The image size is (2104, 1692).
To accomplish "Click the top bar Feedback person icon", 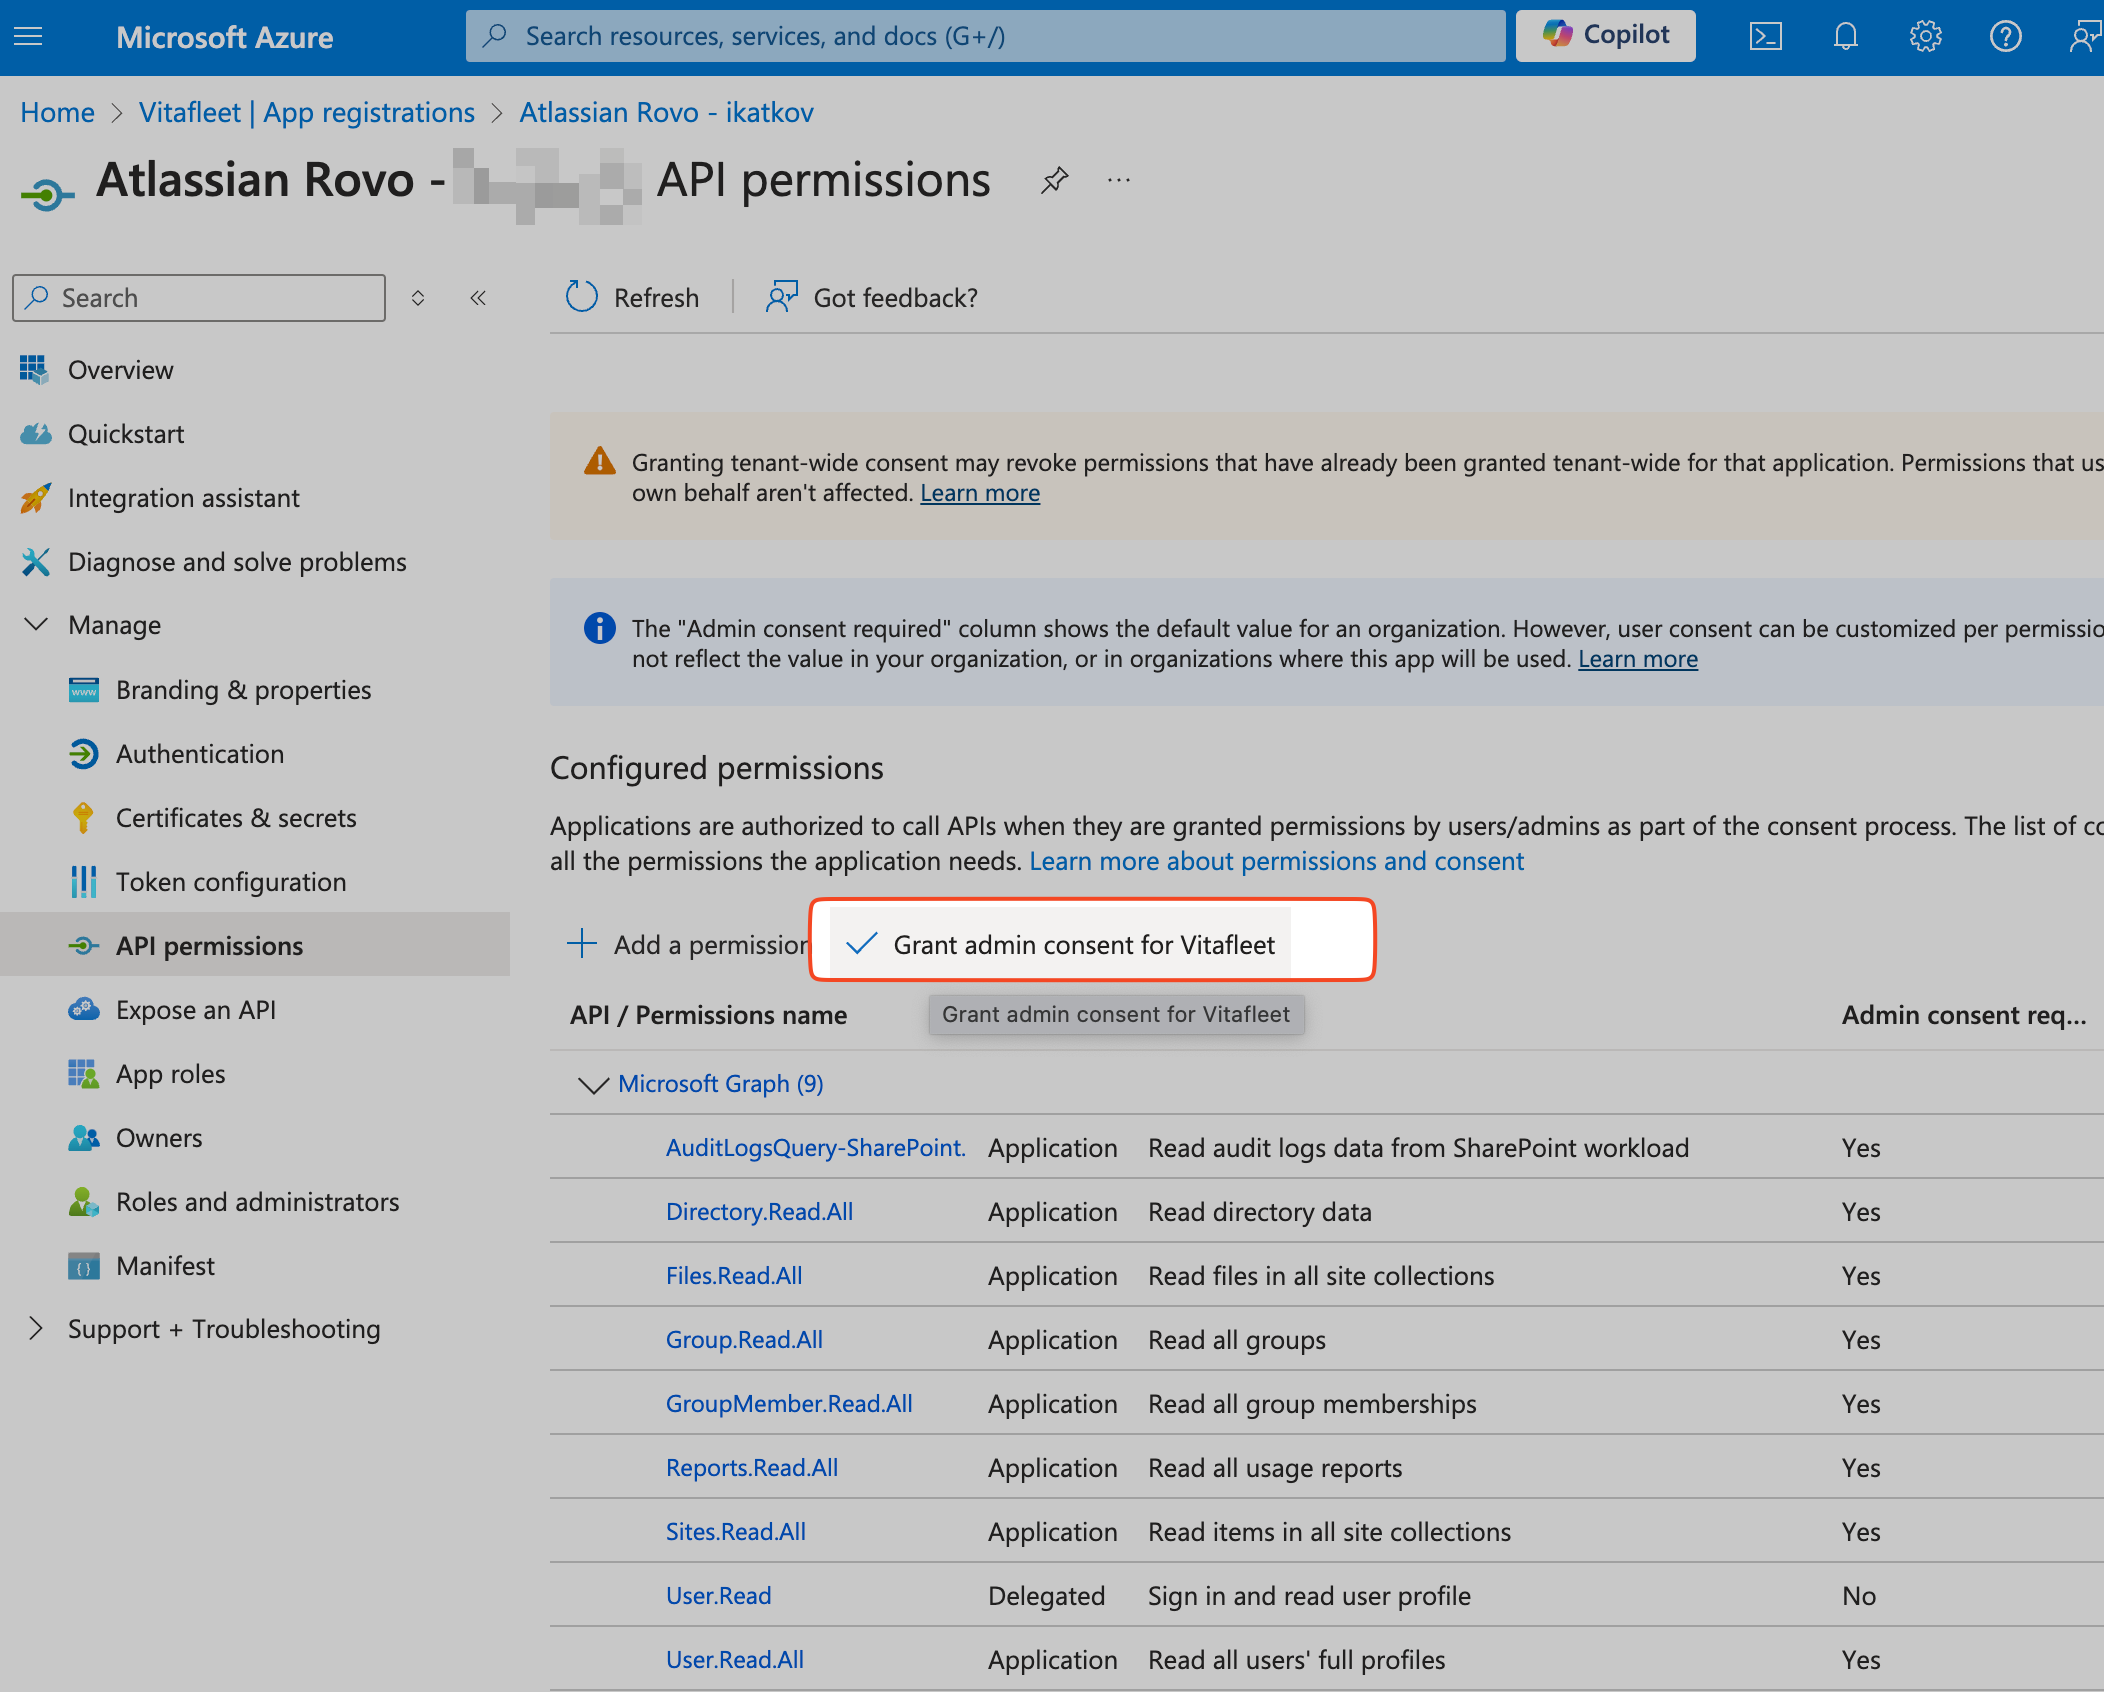I will (x=2084, y=37).
